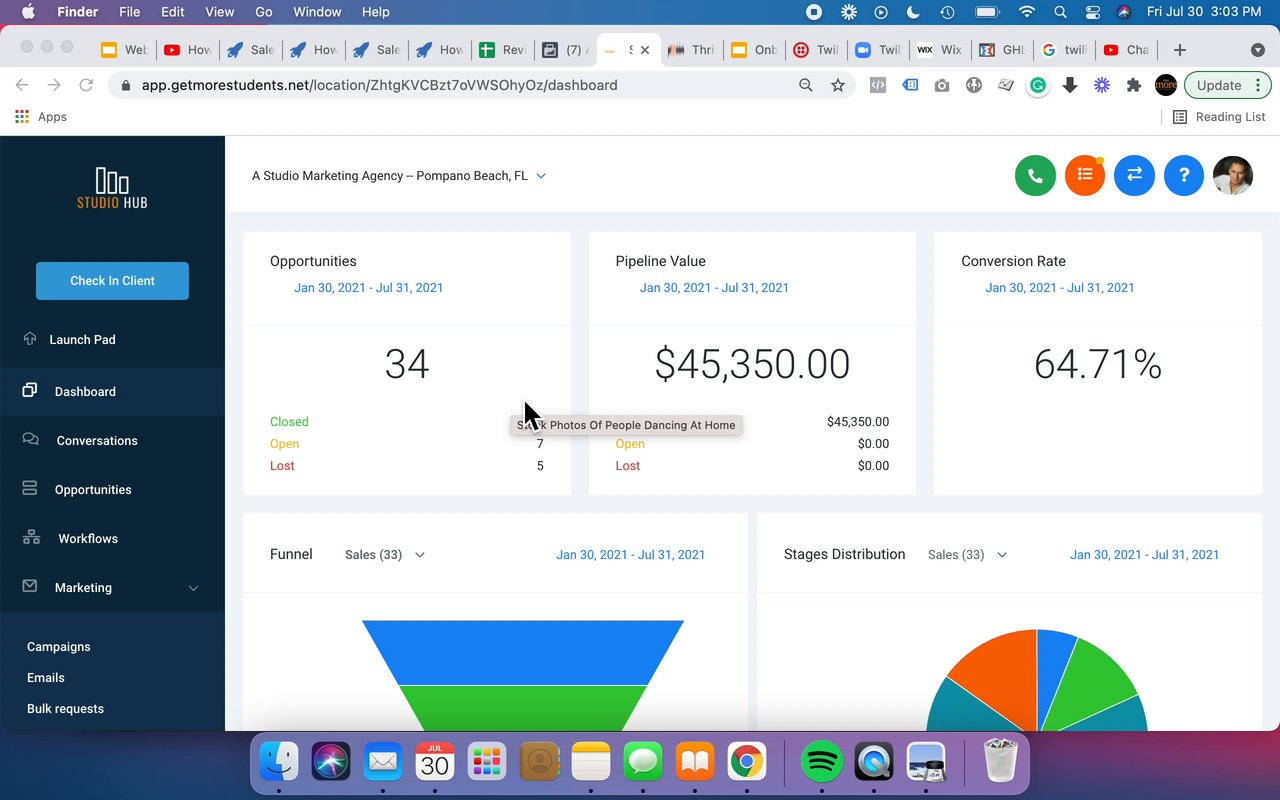Click the blue switch arrows icon

click(1134, 175)
